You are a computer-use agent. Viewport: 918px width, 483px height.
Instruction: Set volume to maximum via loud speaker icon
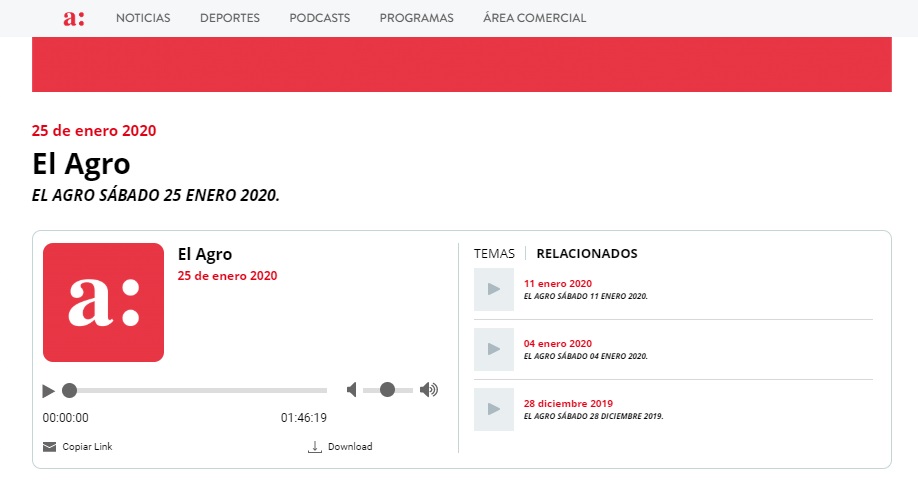(x=429, y=390)
